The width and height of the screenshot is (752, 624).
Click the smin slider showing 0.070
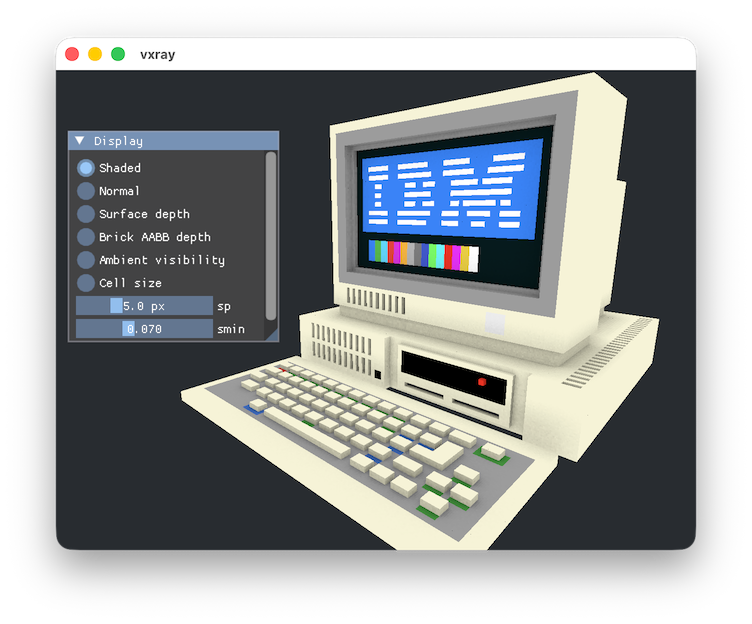(x=144, y=329)
